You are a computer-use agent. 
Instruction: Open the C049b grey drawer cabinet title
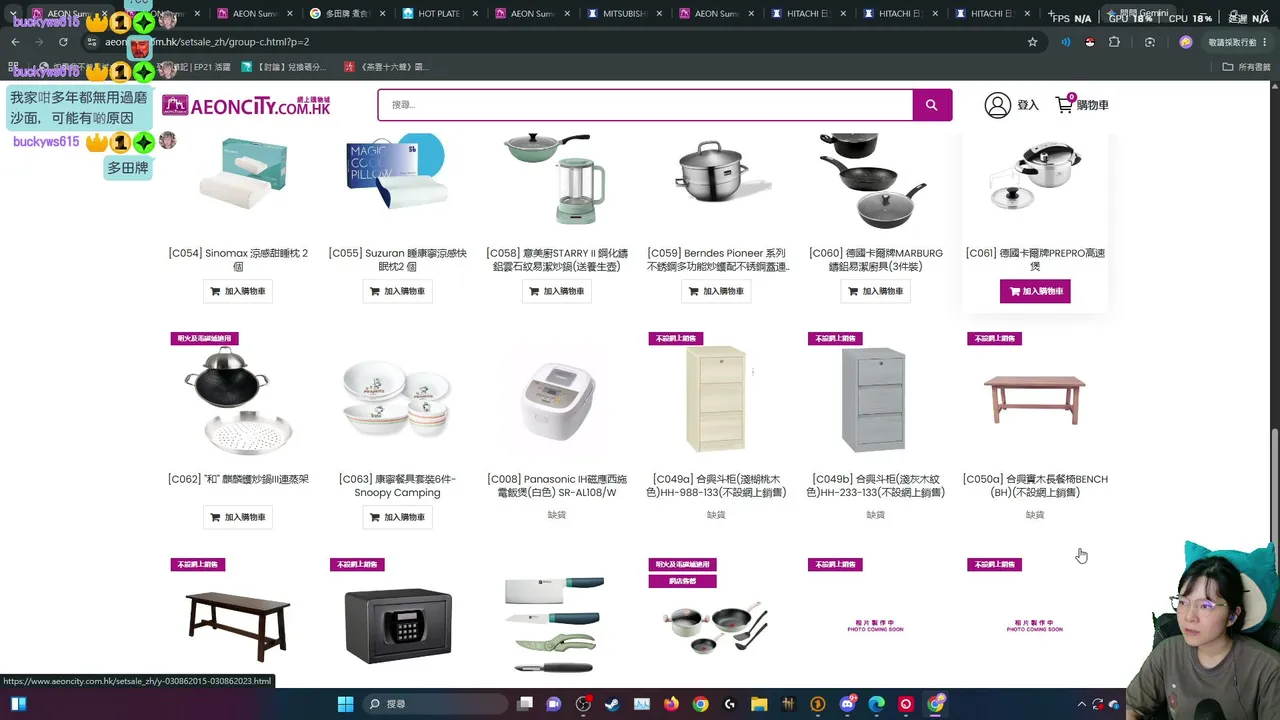click(x=876, y=486)
